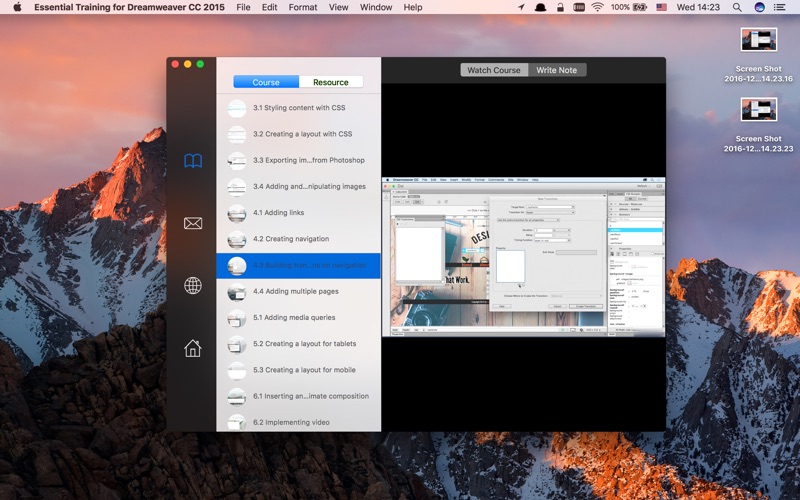800x500 pixels.
Task: Open lesson 6.1 Inserting animate composition
Action: (x=299, y=396)
